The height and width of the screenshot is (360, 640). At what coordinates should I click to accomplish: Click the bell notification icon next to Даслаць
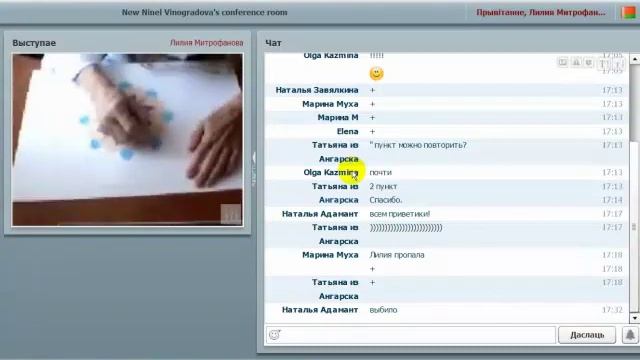tap(630, 335)
